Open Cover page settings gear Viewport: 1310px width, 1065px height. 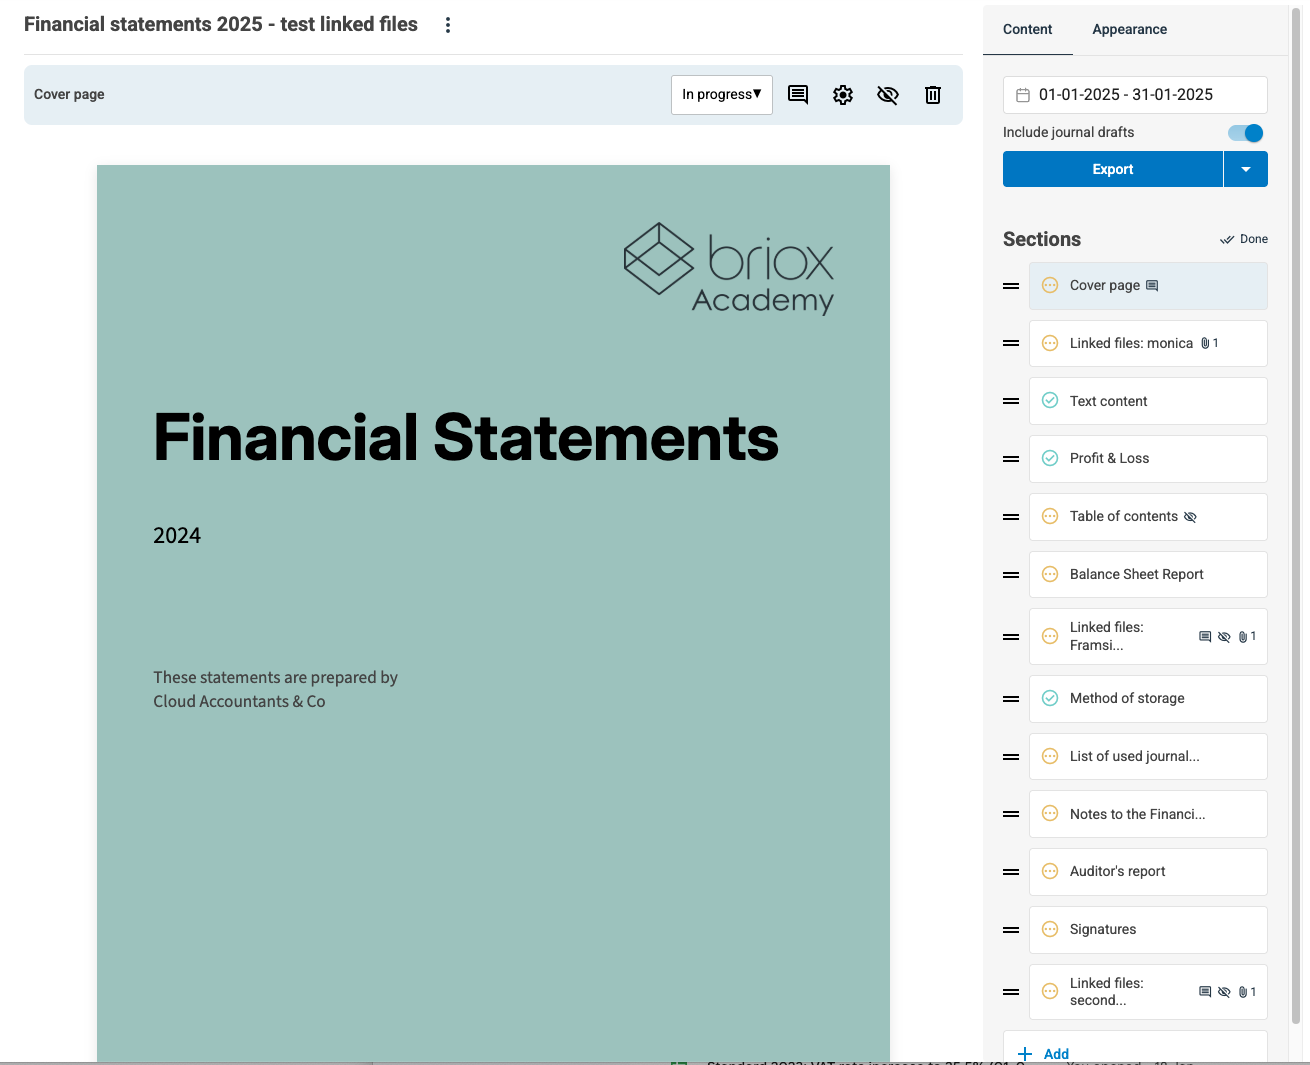[x=843, y=95]
